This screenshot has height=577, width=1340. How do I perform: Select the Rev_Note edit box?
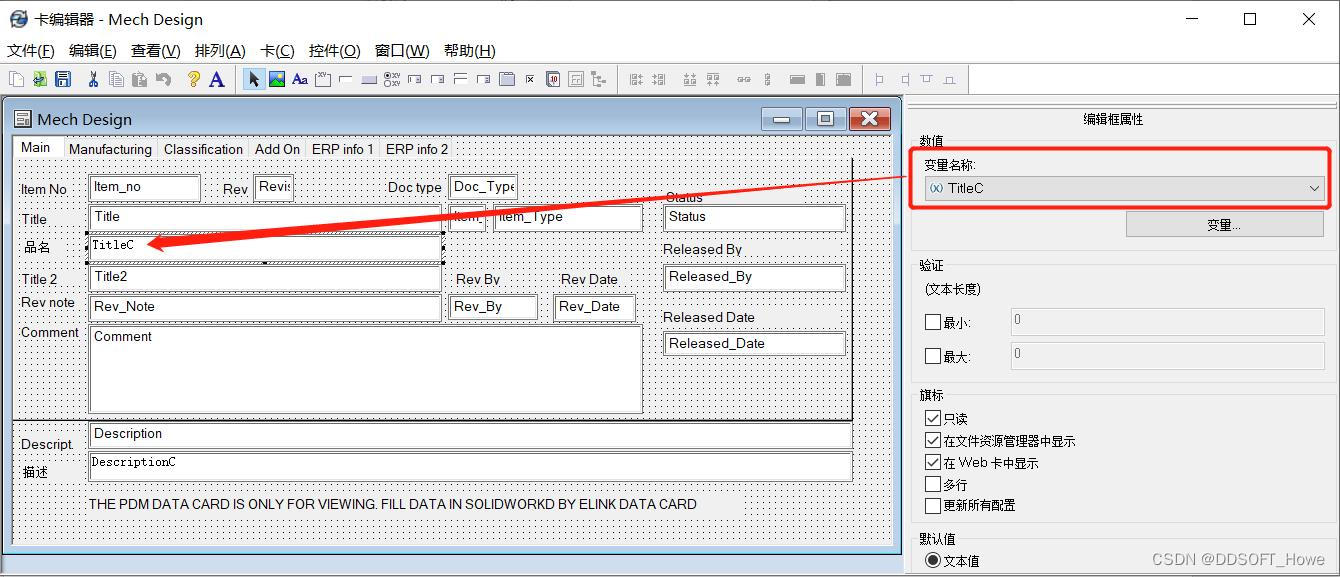click(265, 308)
